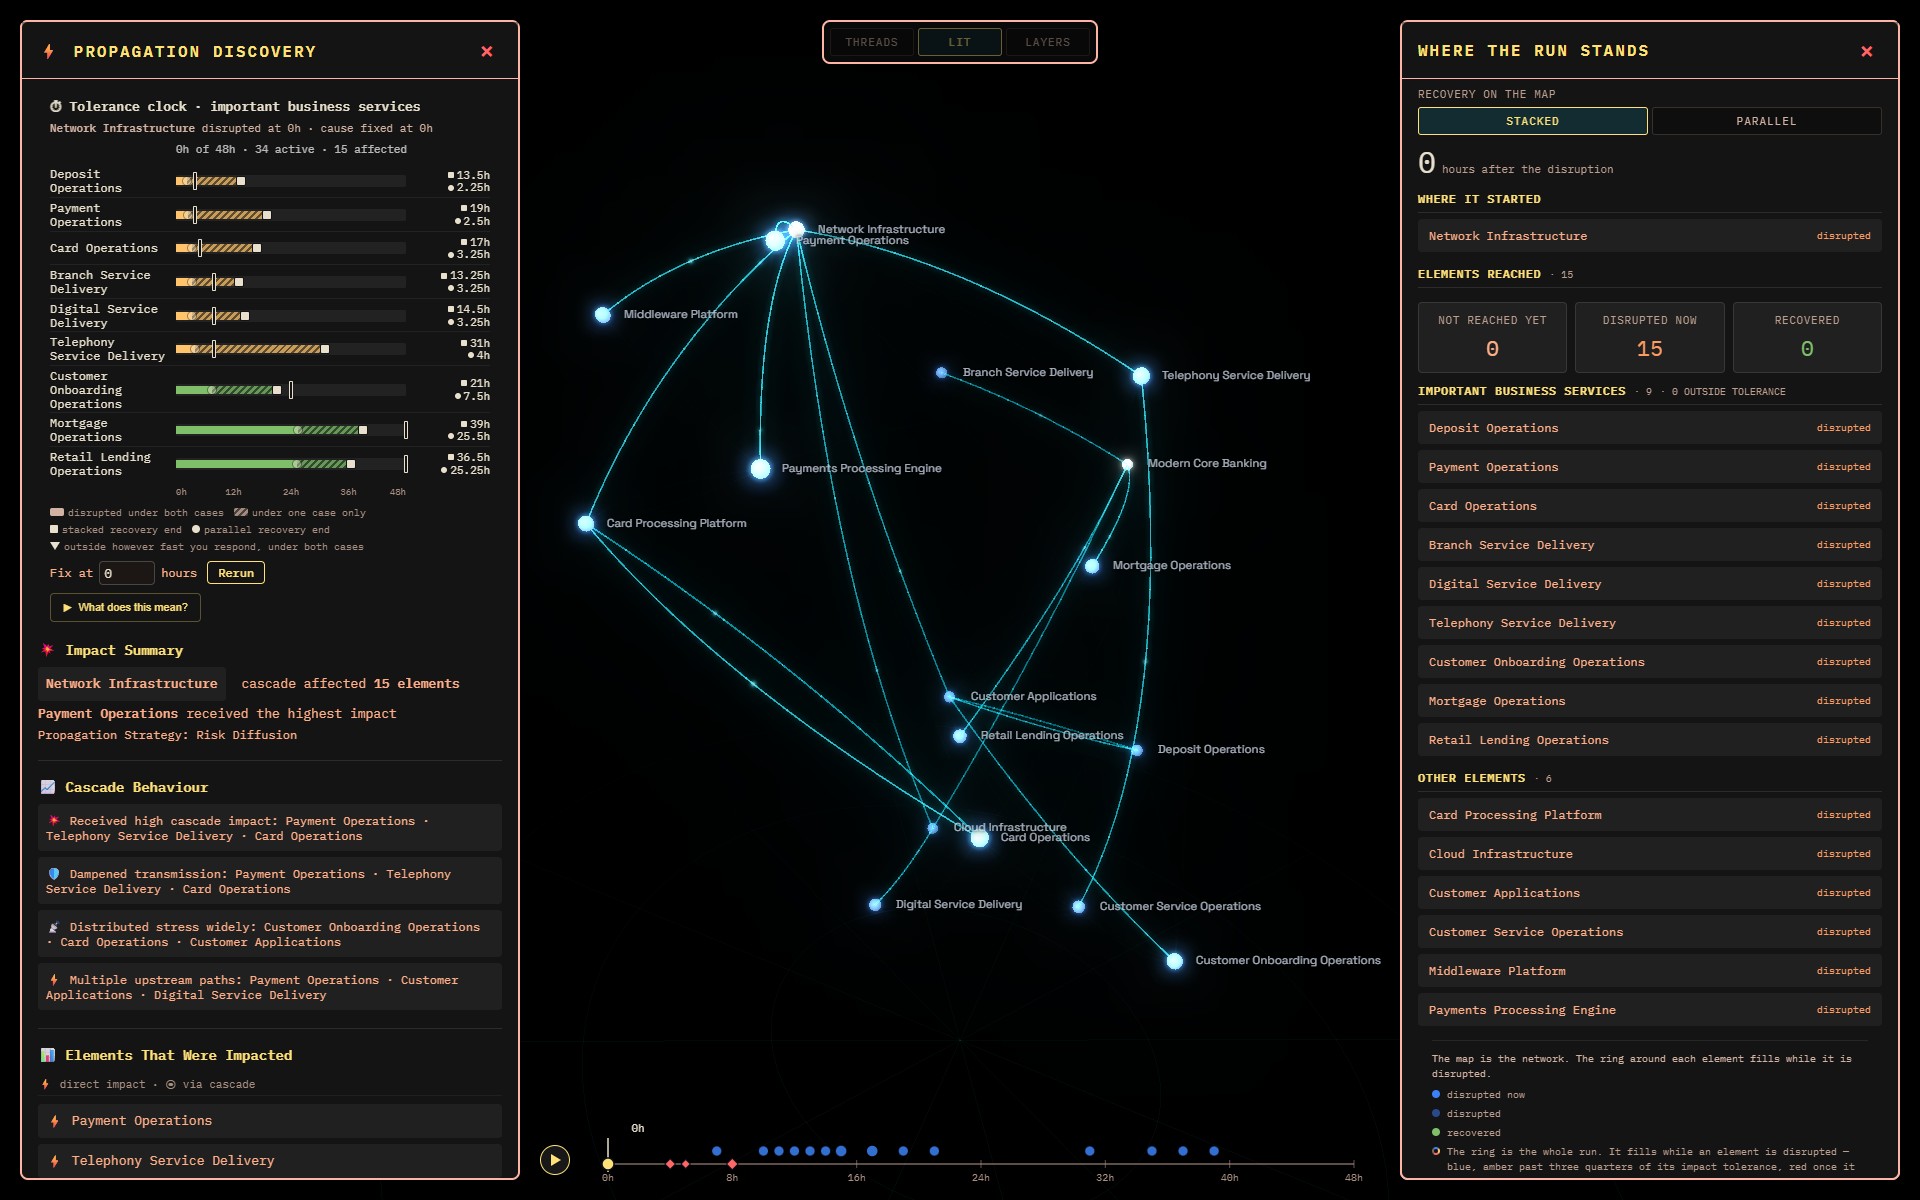Click the play button on the timeline
The image size is (1920, 1200).
pos(555,1159)
